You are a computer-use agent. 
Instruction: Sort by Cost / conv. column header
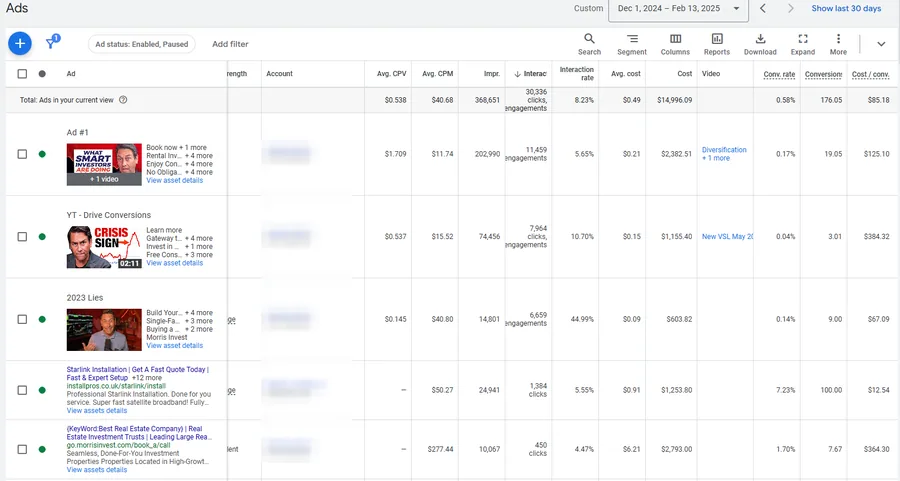click(870, 74)
